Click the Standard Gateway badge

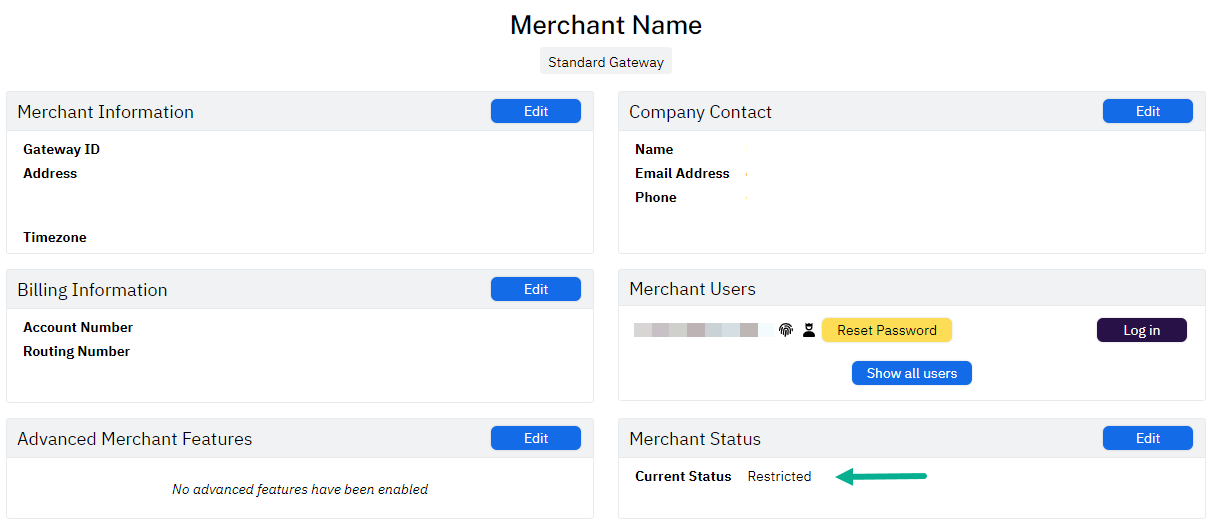(x=606, y=62)
